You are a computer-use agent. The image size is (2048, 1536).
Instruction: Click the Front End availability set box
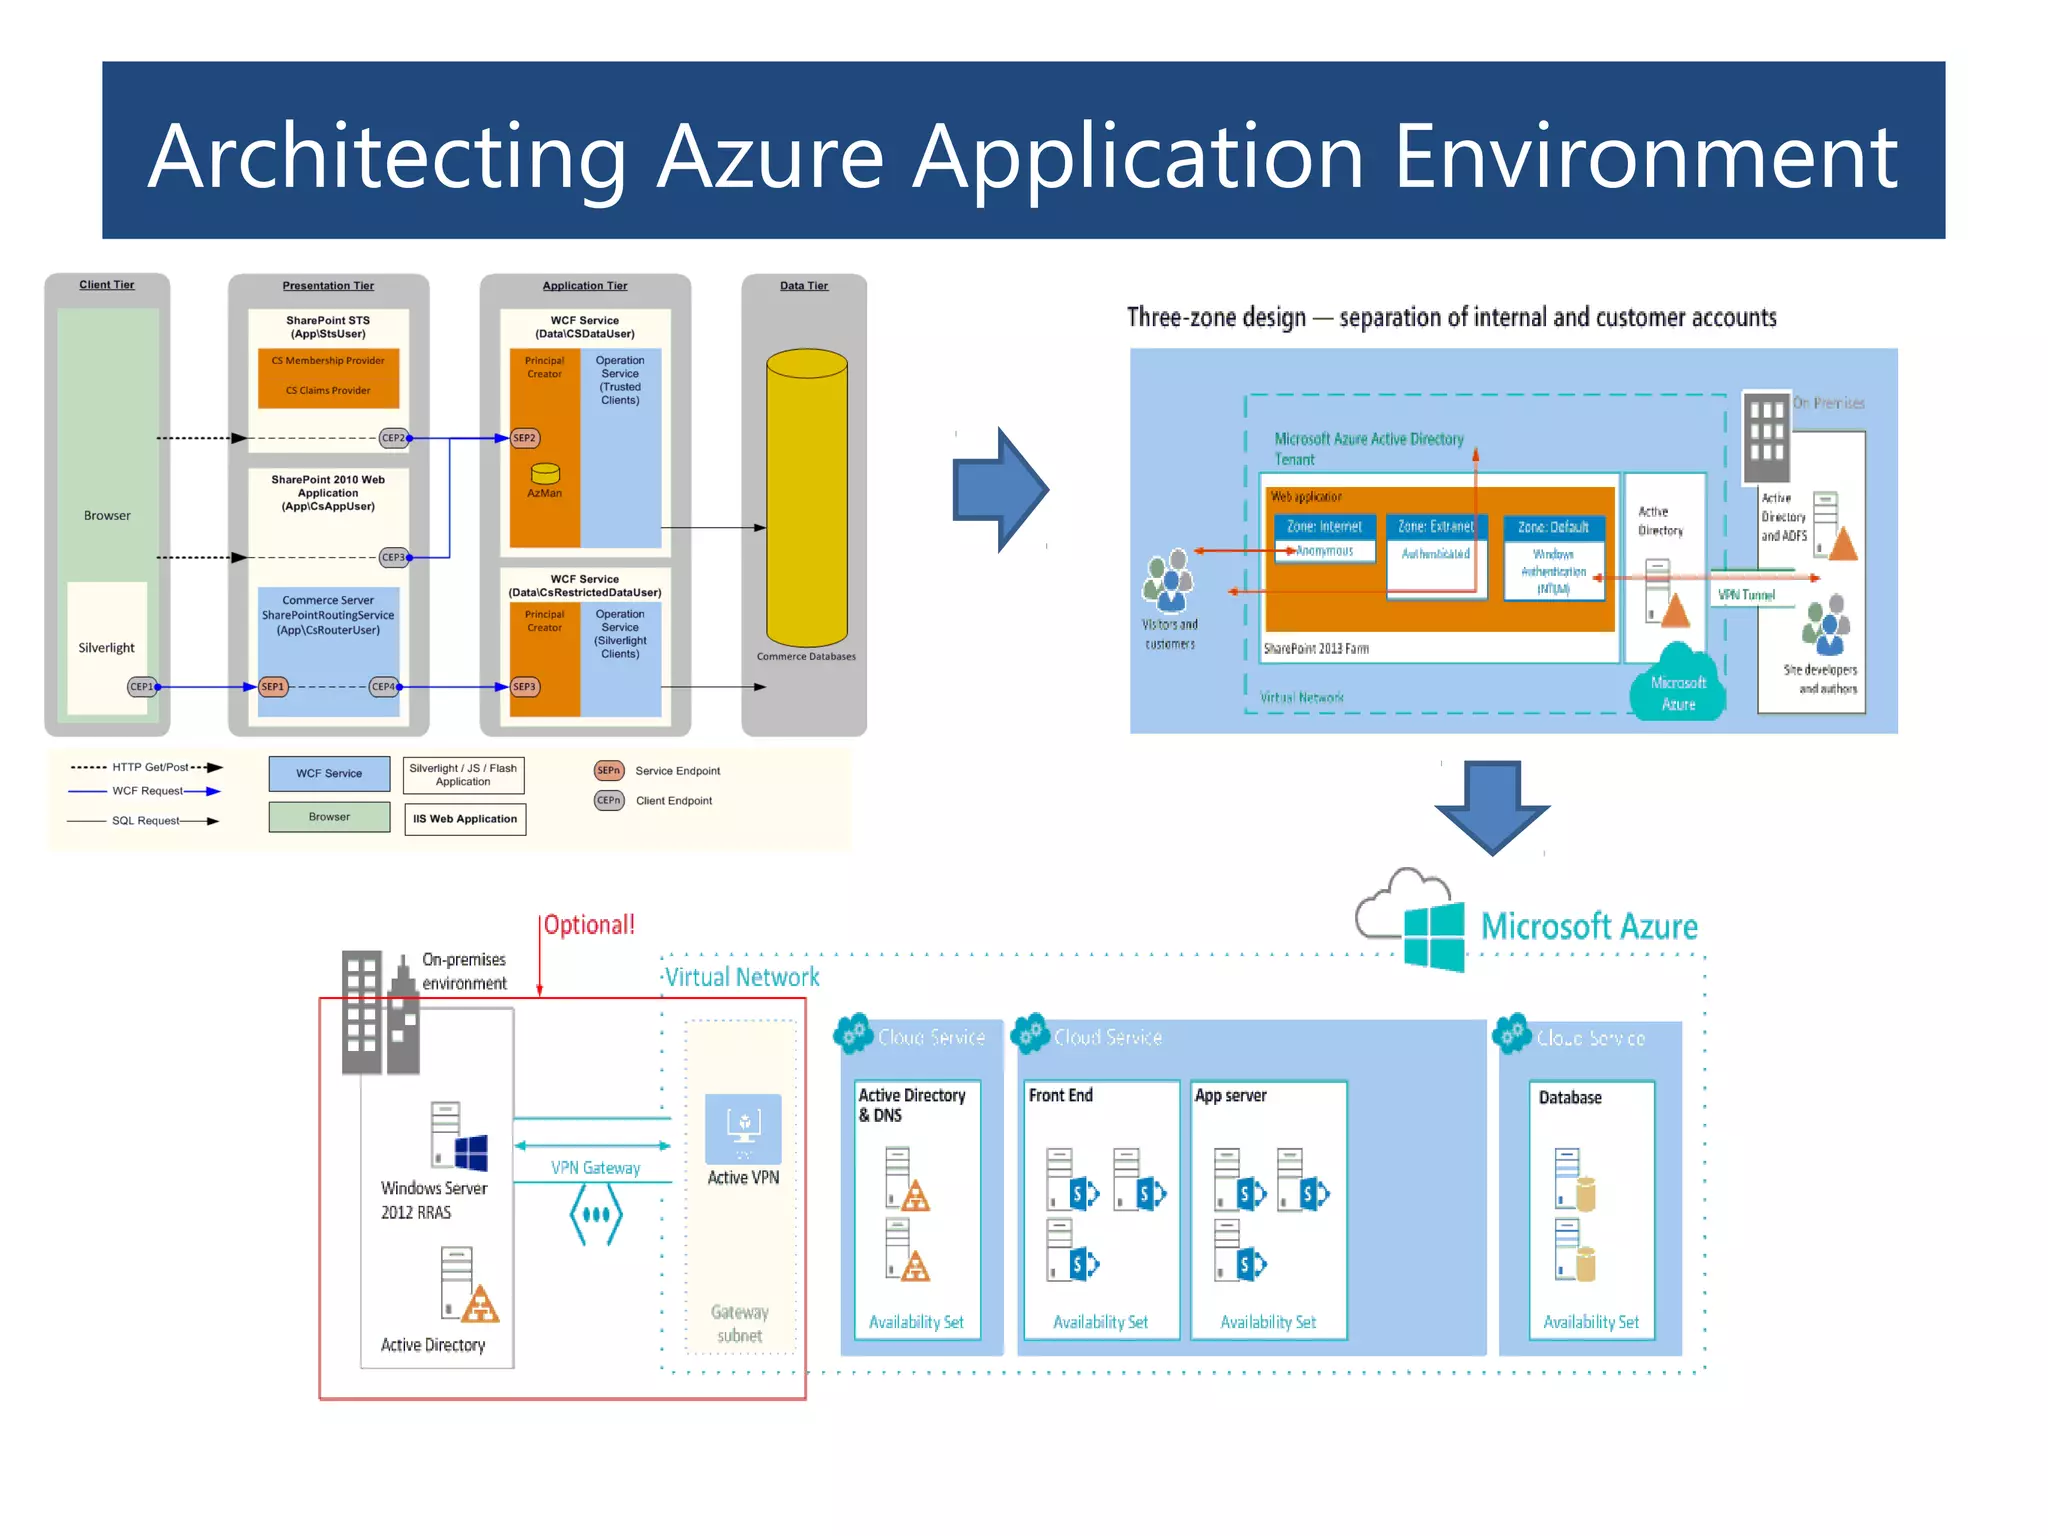coord(1101,1210)
